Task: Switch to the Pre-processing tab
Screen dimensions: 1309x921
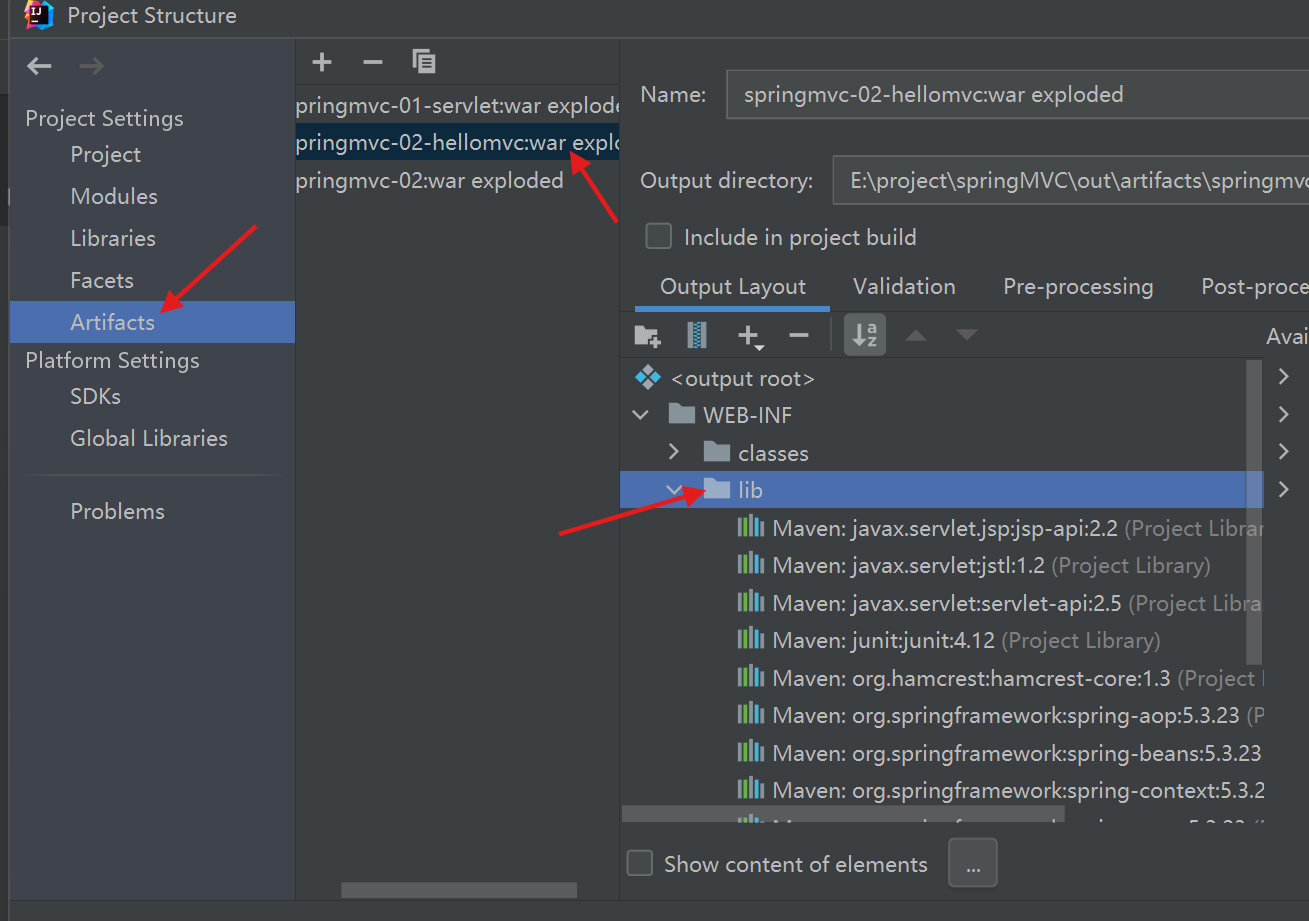Action: pos(1078,287)
